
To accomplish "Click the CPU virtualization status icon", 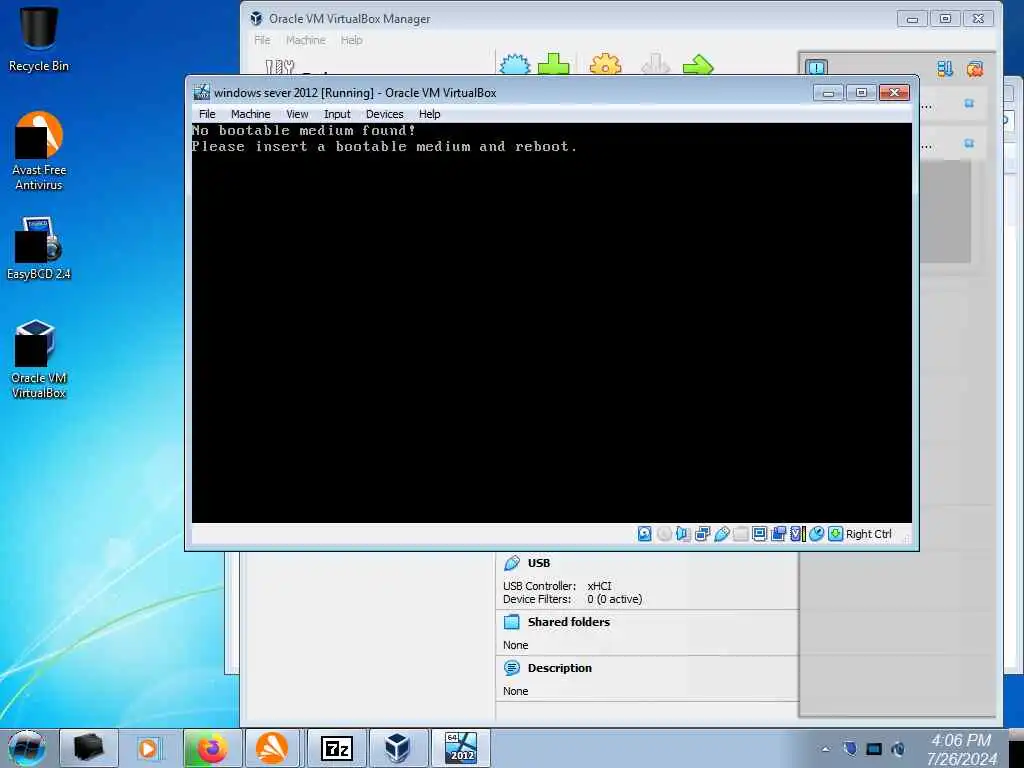I will coord(797,534).
